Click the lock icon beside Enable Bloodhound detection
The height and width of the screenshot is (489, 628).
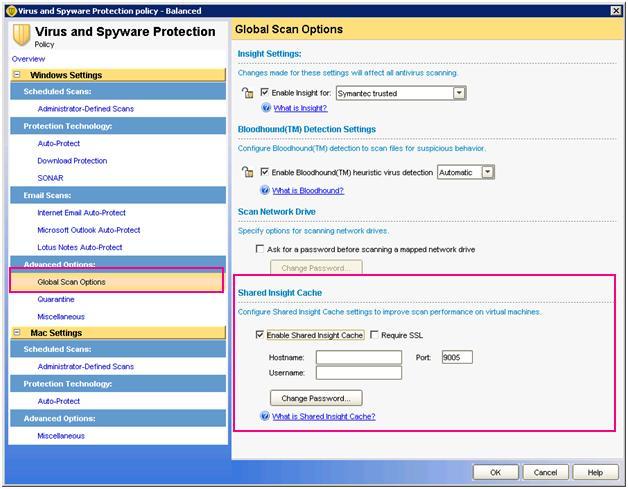tap(248, 172)
